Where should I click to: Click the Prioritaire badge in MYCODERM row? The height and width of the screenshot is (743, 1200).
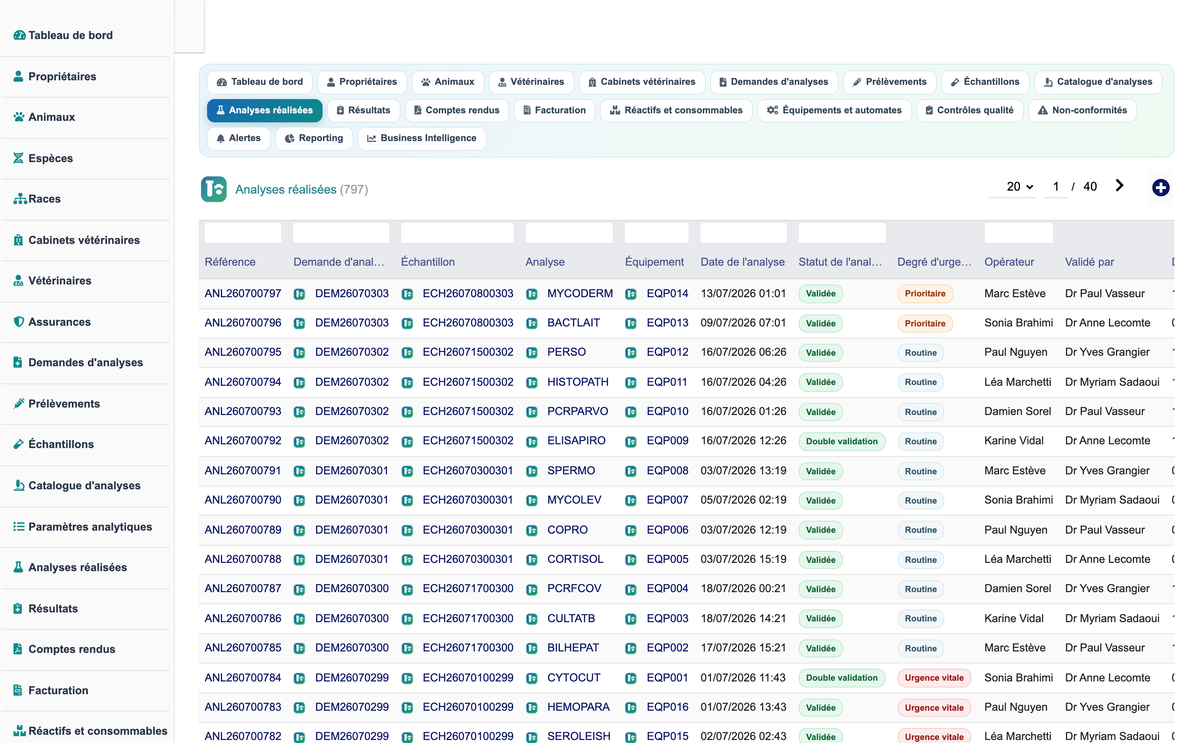pyautogui.click(x=925, y=294)
